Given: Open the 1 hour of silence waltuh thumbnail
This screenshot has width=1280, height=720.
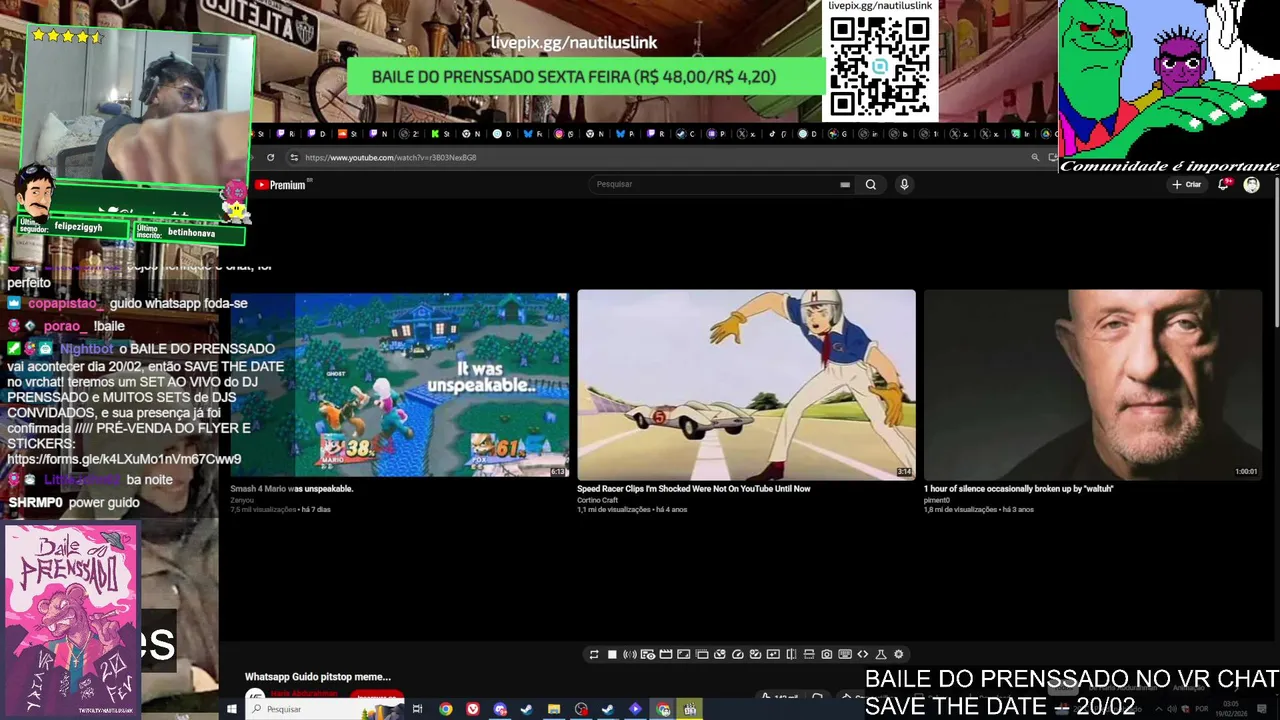Looking at the screenshot, I should (1092, 385).
